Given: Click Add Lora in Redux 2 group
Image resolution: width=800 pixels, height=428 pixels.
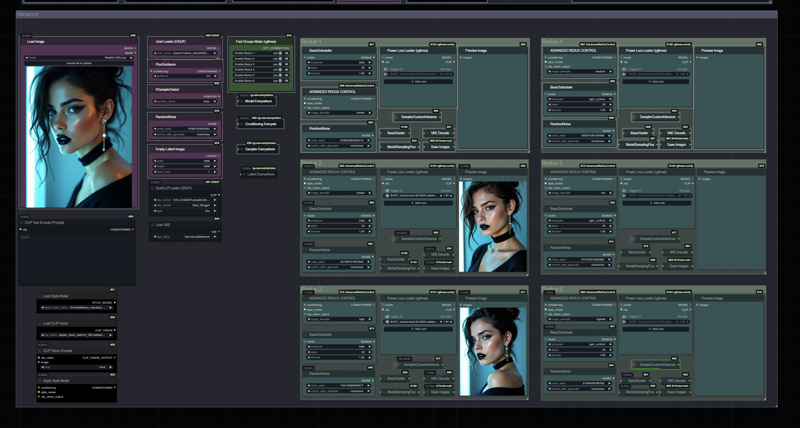Looking at the screenshot, I should (x=418, y=203).
